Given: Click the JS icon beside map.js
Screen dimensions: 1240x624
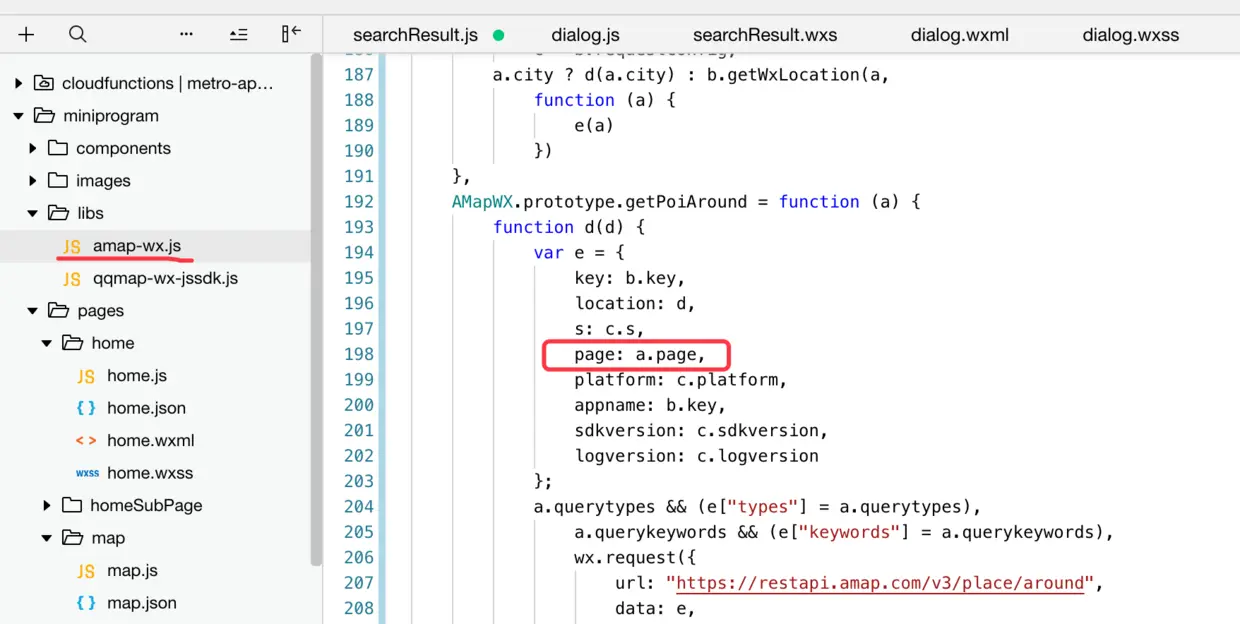Looking at the screenshot, I should 87,571.
